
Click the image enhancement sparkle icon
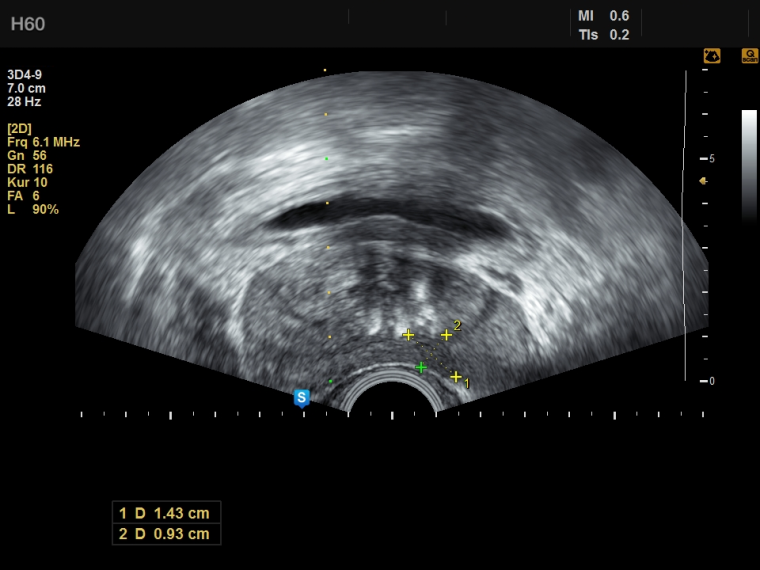[x=712, y=56]
